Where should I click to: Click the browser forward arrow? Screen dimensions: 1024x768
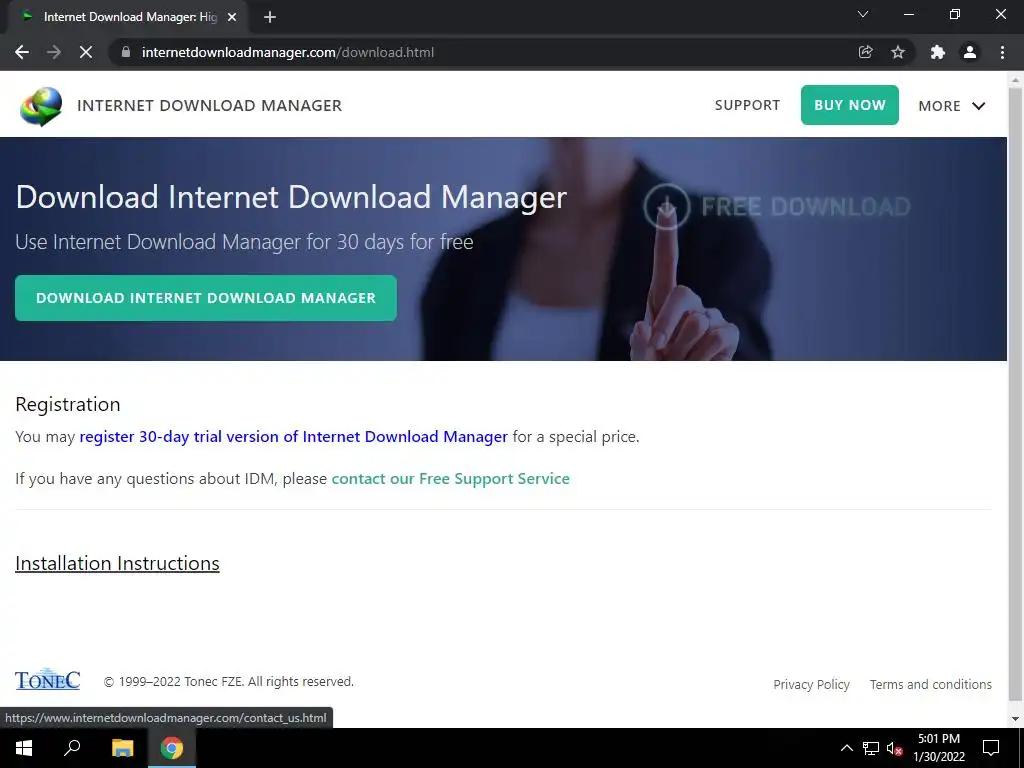(54, 52)
